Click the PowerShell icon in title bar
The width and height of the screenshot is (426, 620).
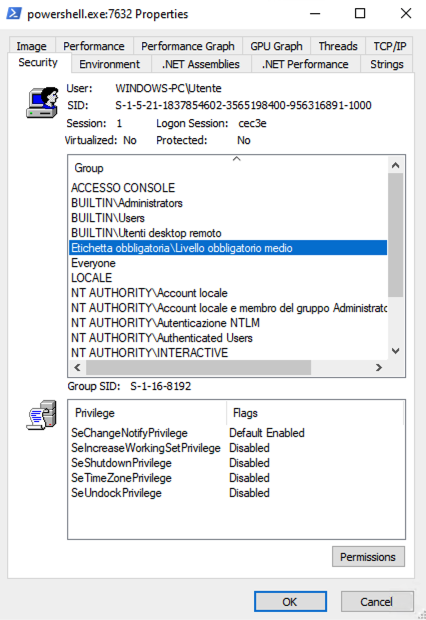pos(14,13)
